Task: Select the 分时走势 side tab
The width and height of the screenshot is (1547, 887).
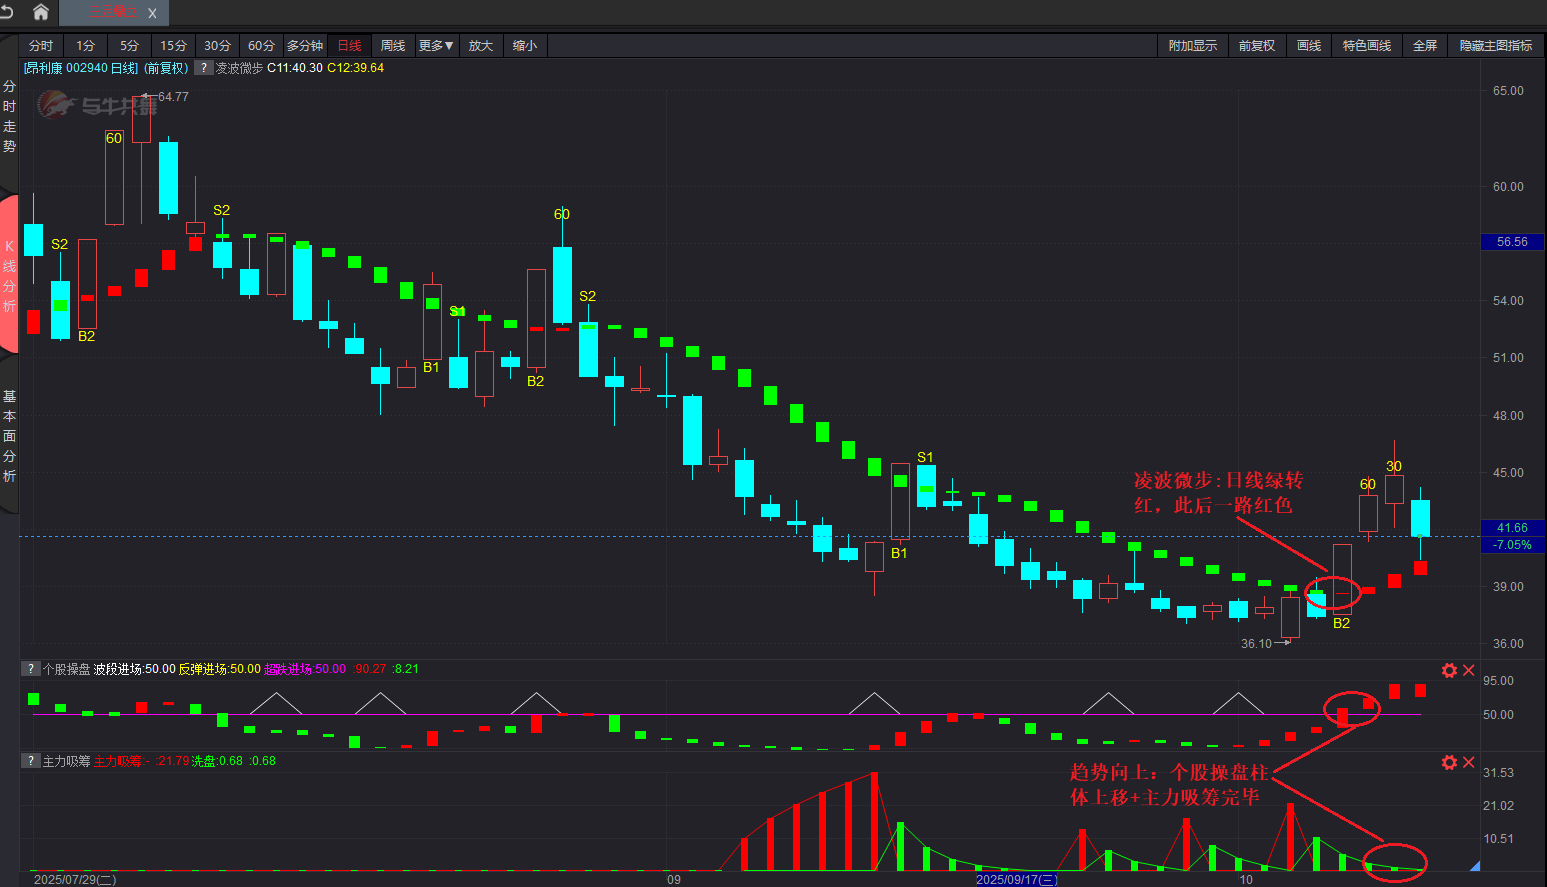Action: click(9, 117)
